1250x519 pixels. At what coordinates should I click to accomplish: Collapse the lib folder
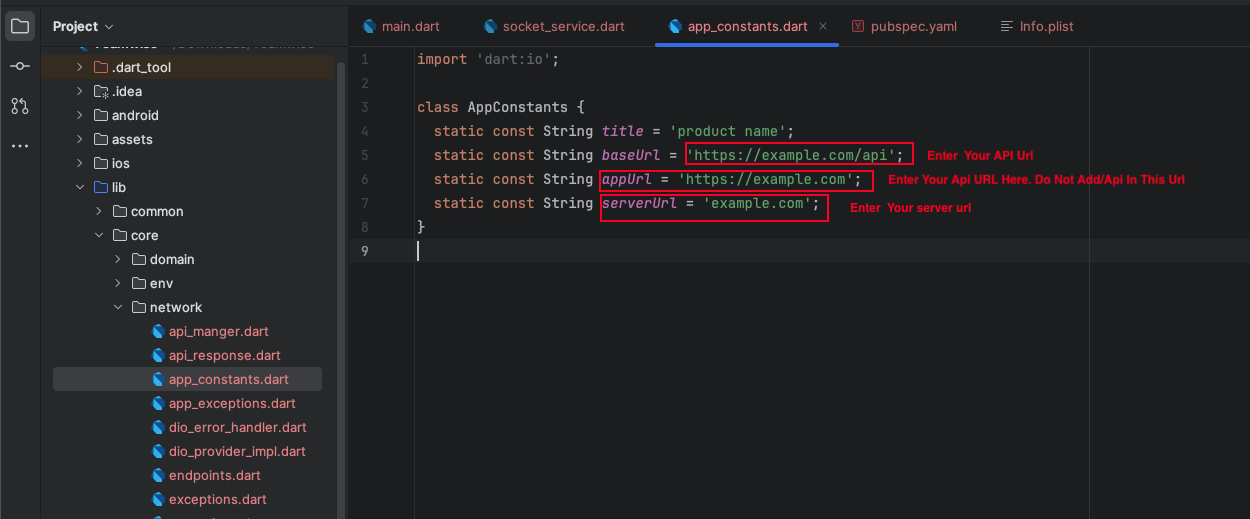tap(80, 187)
